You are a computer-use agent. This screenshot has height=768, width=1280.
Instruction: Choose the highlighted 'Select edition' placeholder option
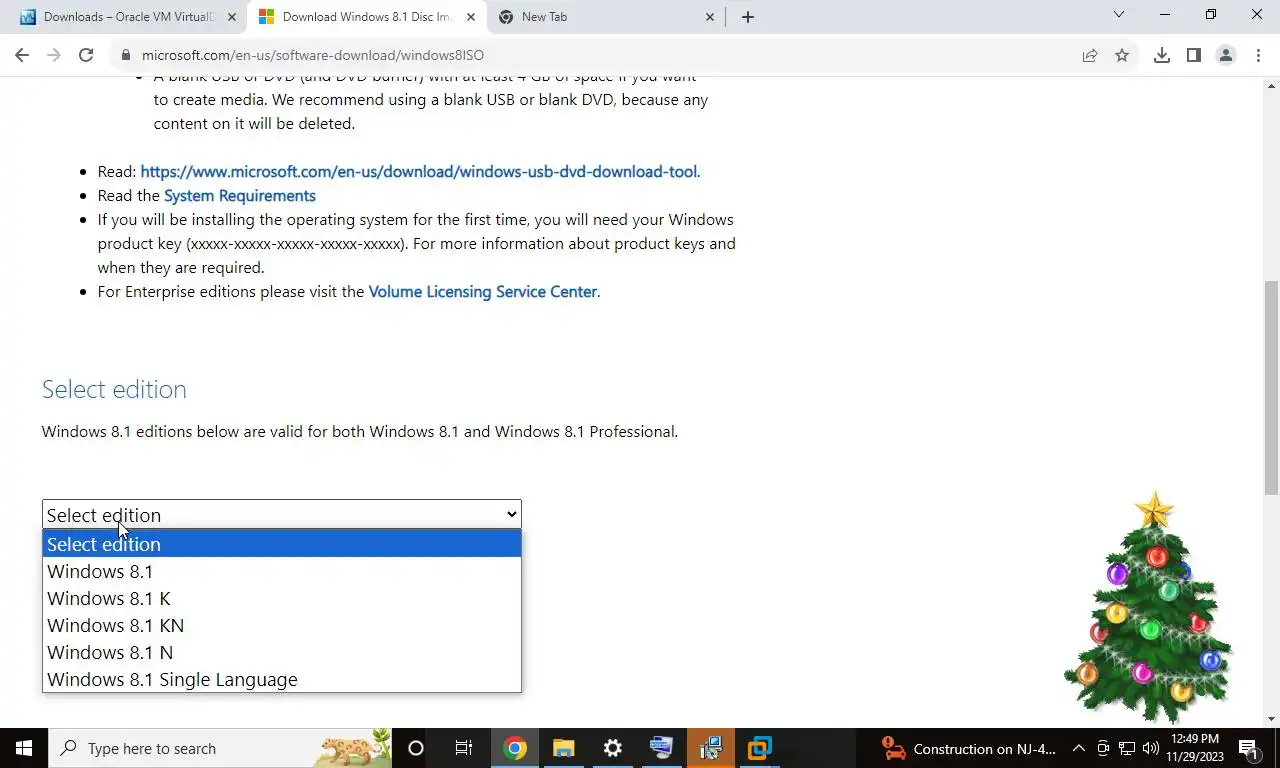point(281,544)
